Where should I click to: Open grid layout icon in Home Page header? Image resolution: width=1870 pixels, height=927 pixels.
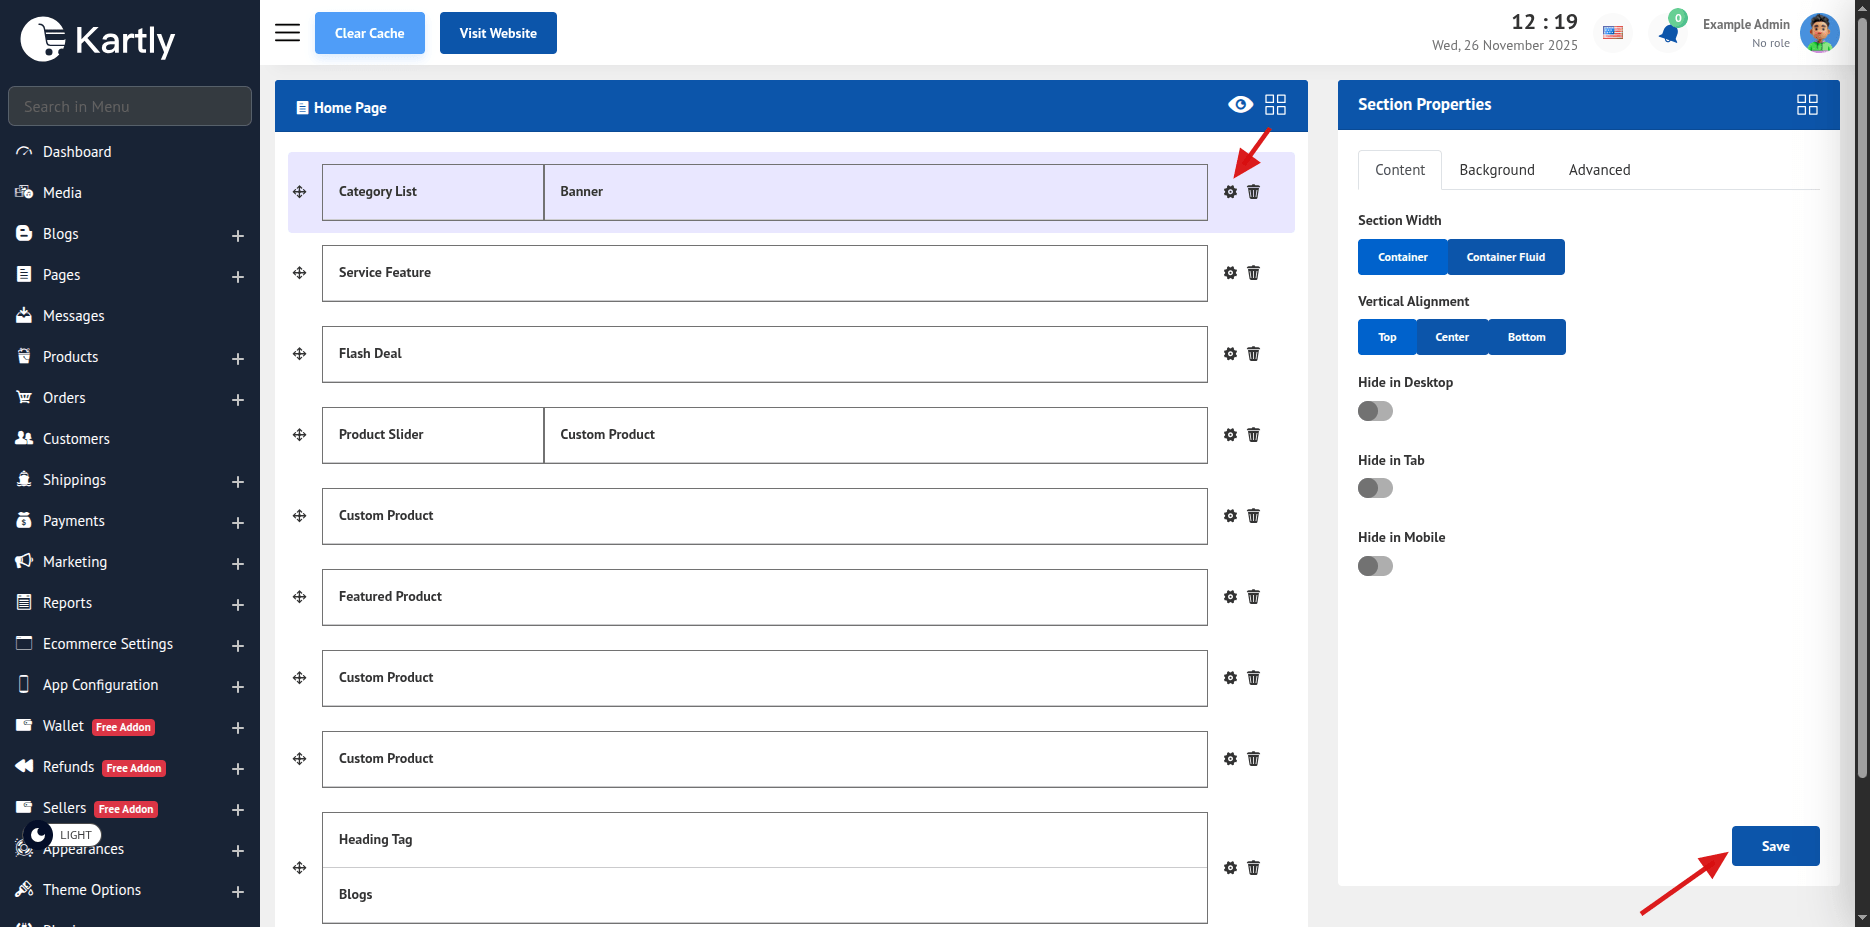[x=1275, y=105]
